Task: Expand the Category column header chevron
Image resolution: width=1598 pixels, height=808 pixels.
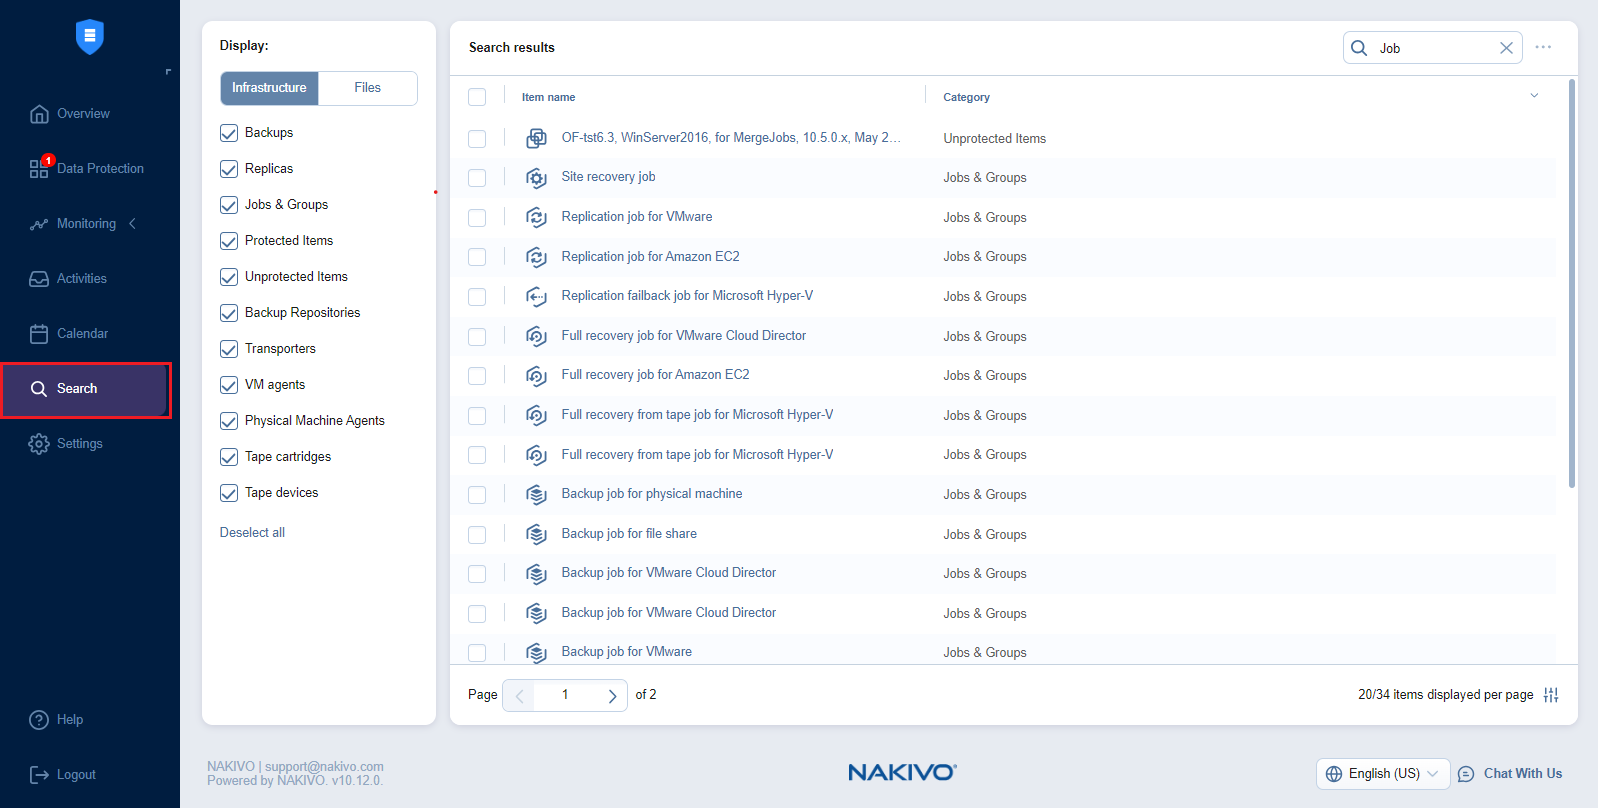Action: 1534,96
